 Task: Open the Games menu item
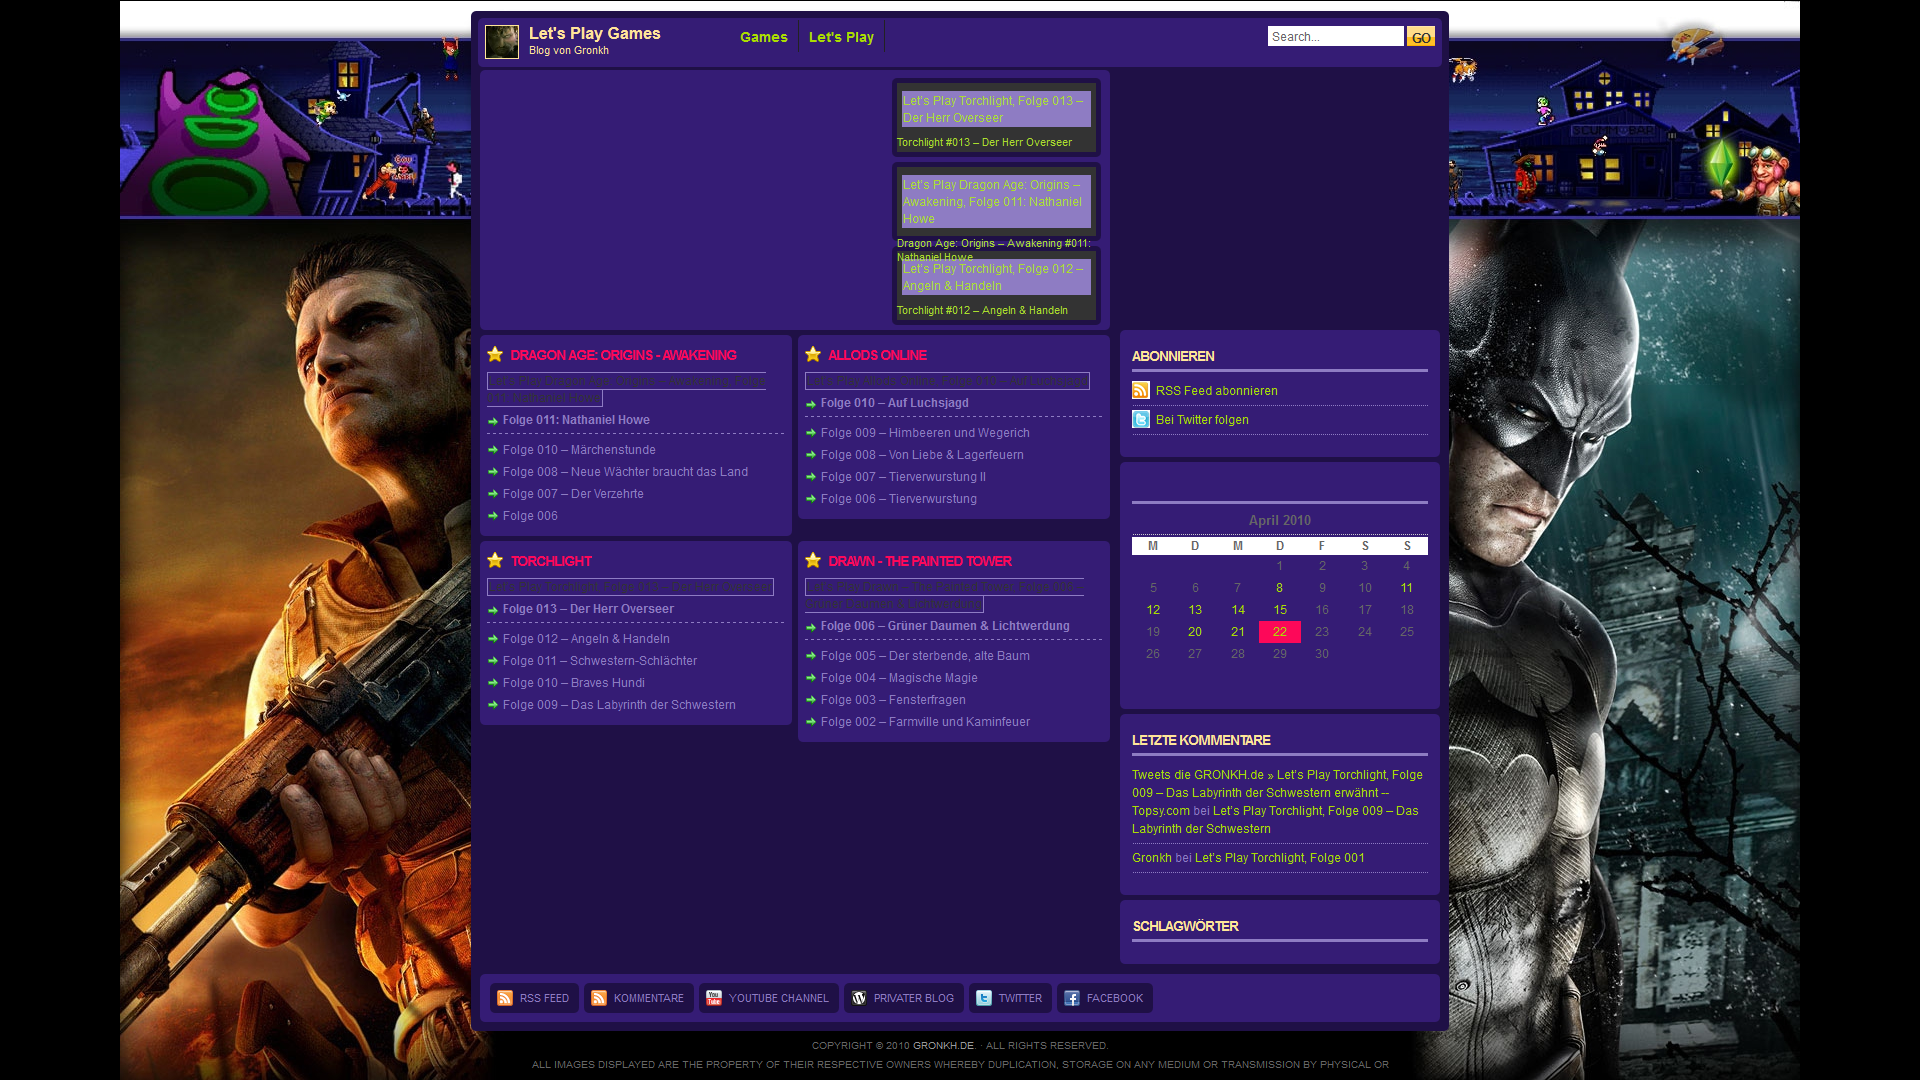(763, 37)
